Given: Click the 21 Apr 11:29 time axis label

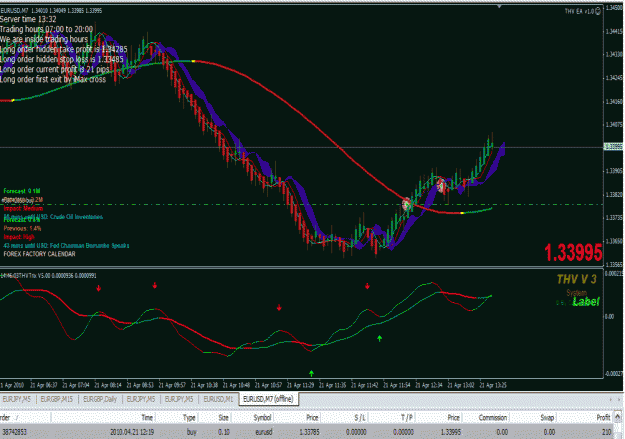Looking at the screenshot, I should coord(301,385).
